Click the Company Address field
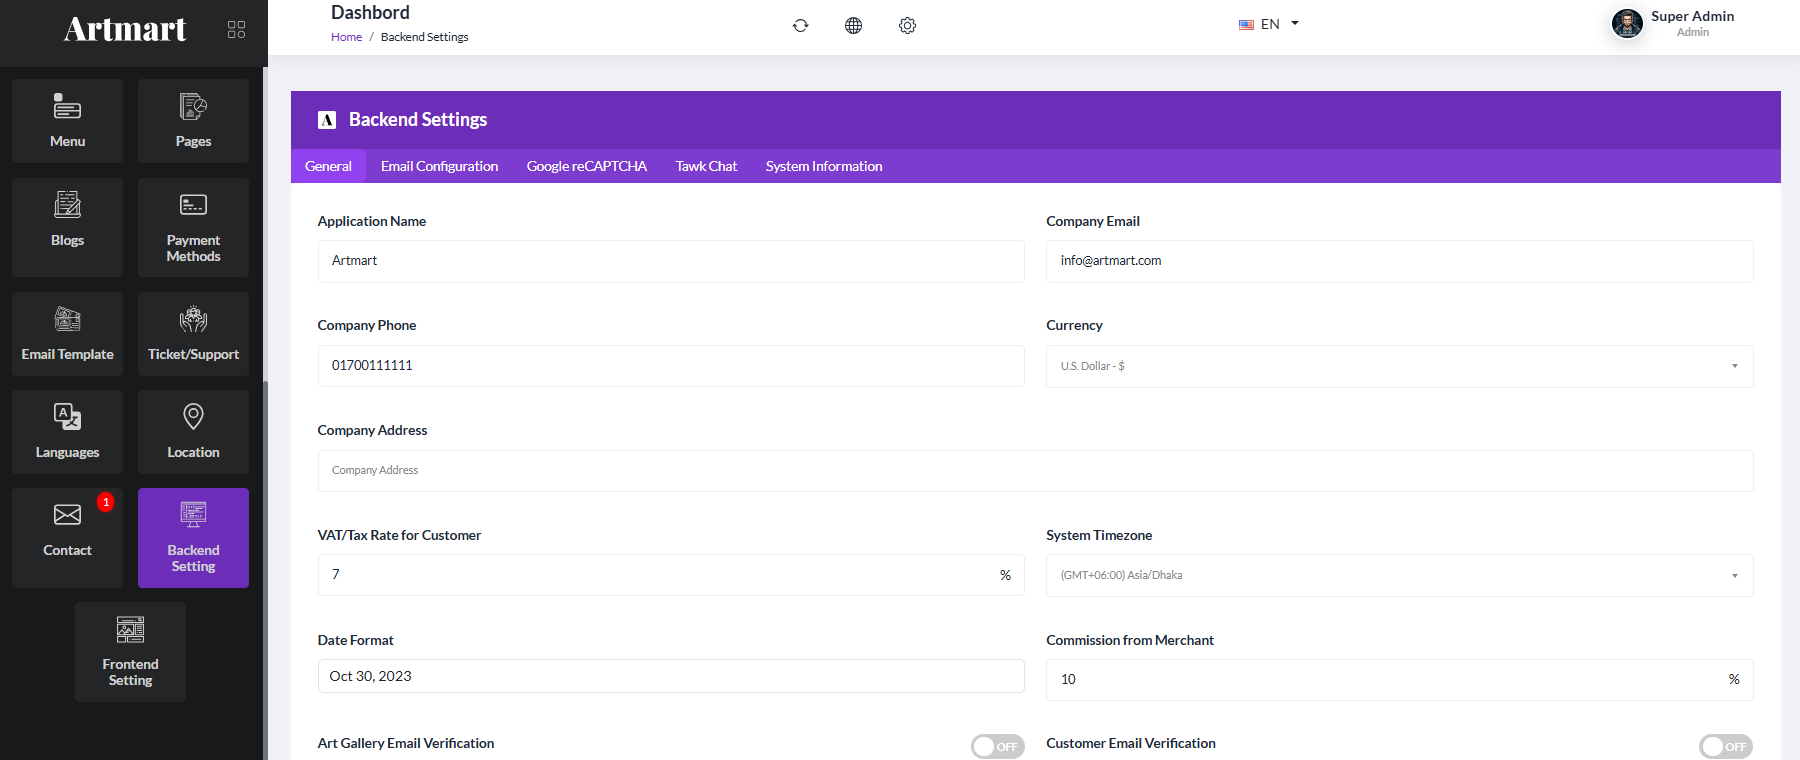The width and height of the screenshot is (1800, 760). tap(1035, 471)
